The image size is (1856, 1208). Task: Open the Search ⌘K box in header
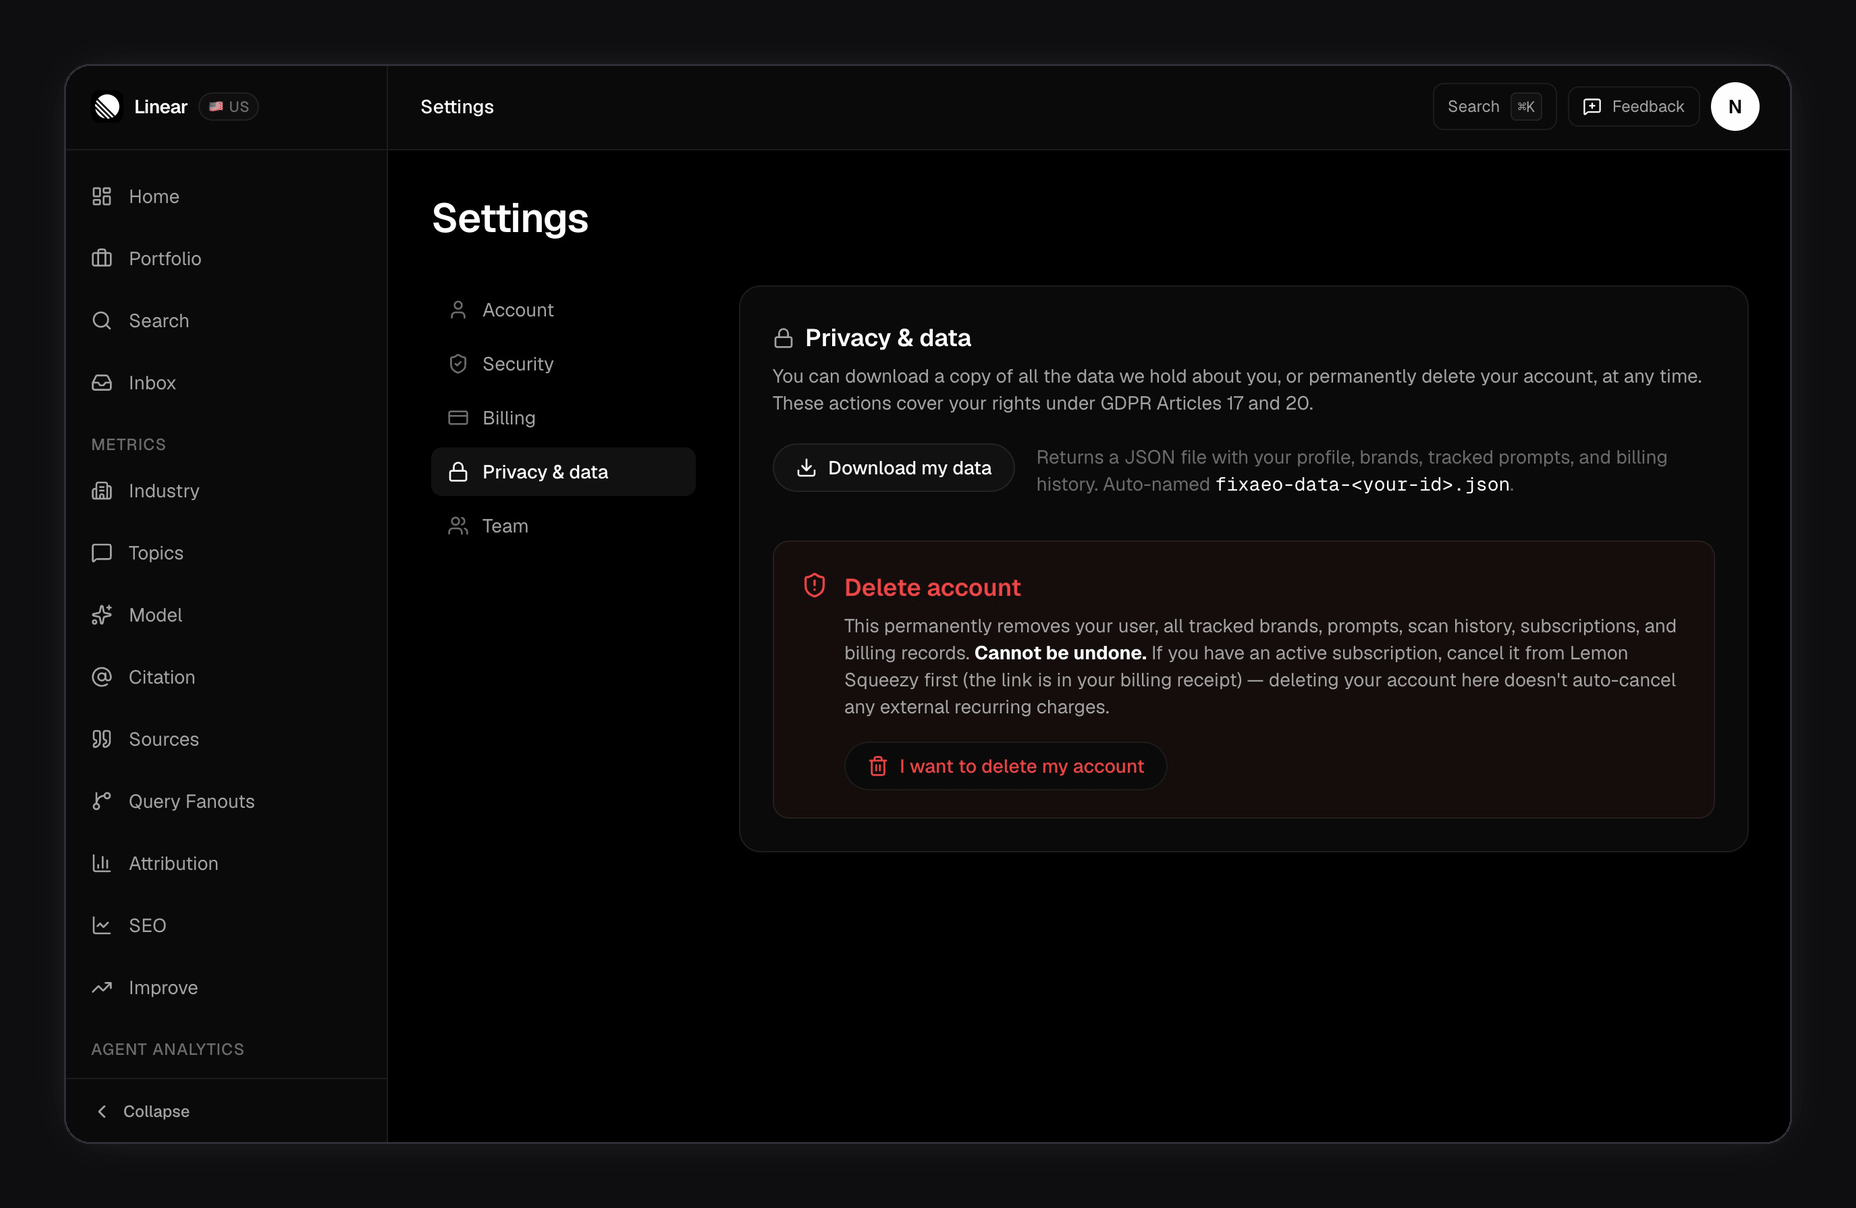click(x=1494, y=107)
